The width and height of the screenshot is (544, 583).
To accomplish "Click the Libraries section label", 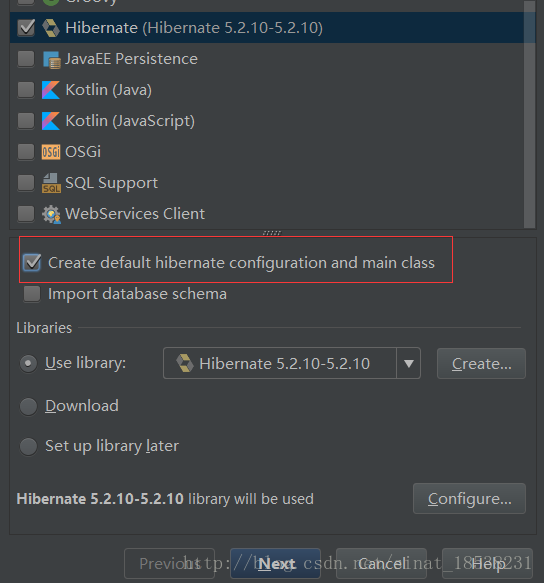I will [x=44, y=328].
